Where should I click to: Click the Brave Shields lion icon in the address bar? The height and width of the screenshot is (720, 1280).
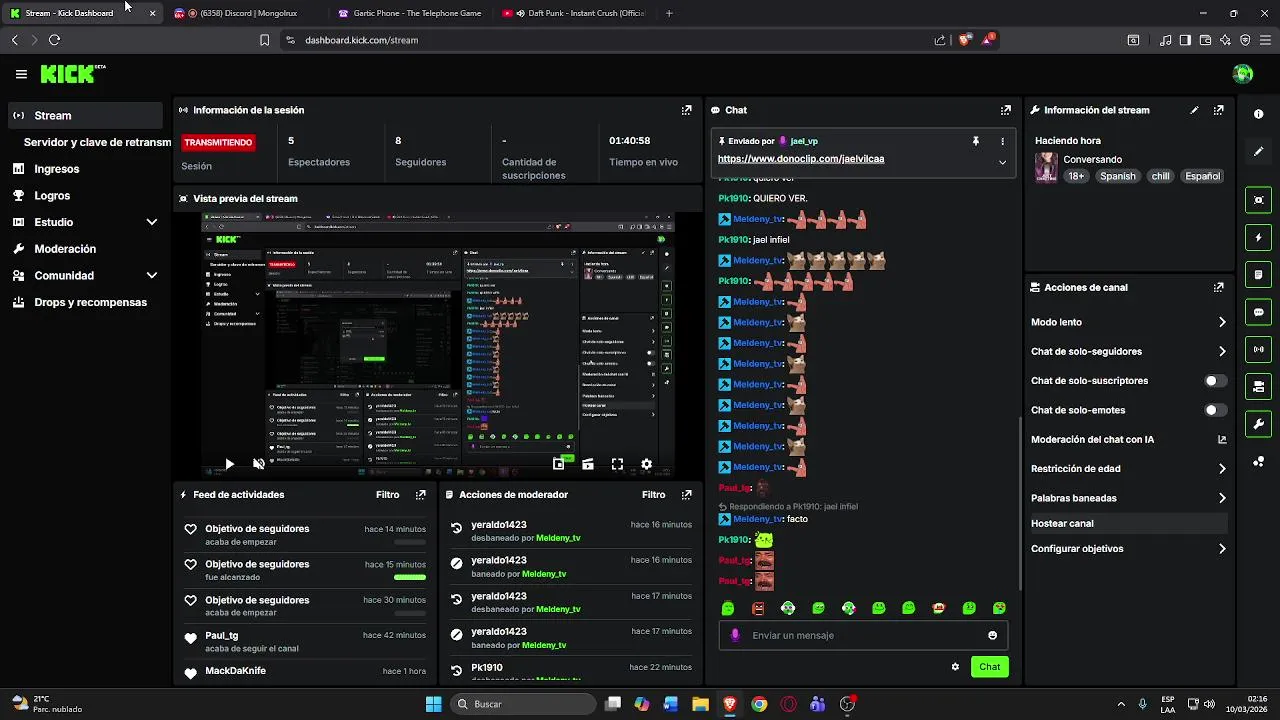[x=964, y=40]
